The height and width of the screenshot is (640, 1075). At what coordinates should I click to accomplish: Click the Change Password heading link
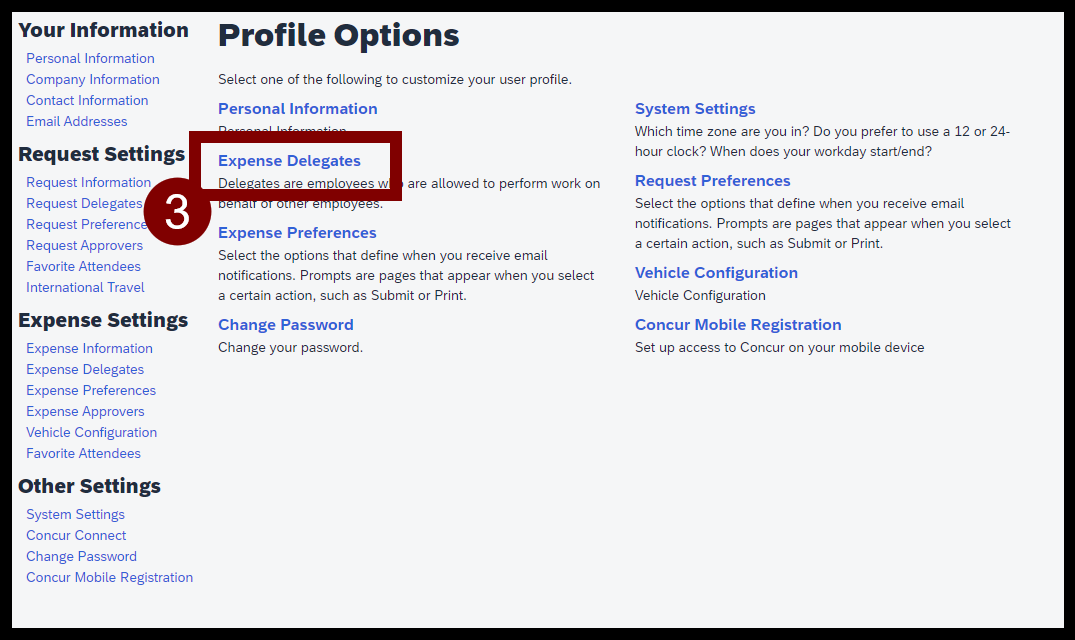tap(285, 324)
